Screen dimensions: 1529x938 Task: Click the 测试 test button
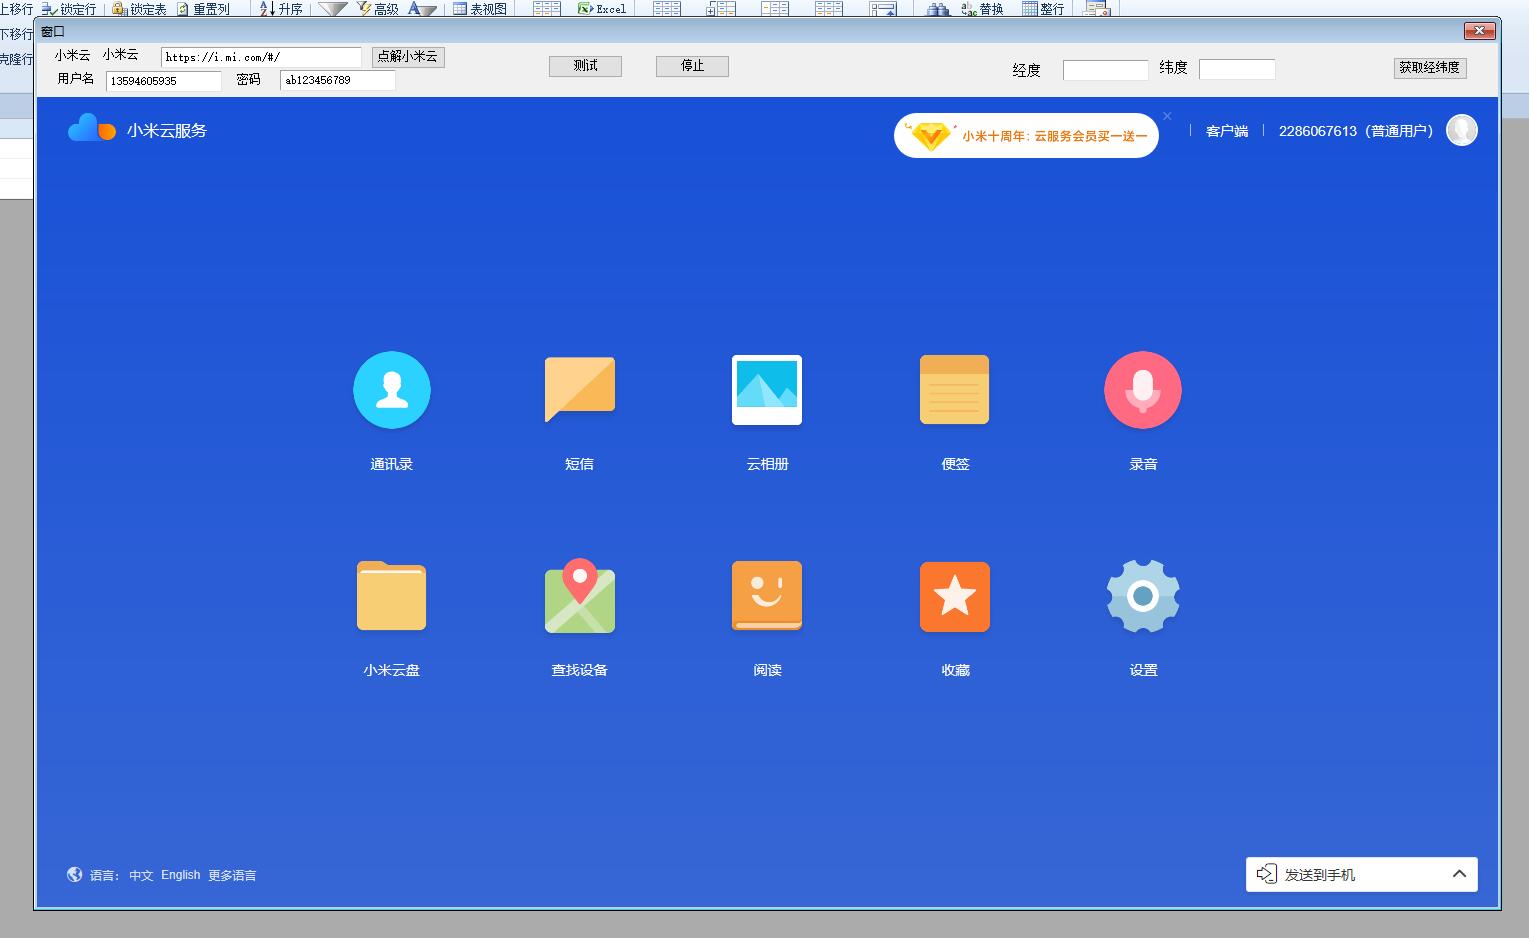(x=585, y=66)
